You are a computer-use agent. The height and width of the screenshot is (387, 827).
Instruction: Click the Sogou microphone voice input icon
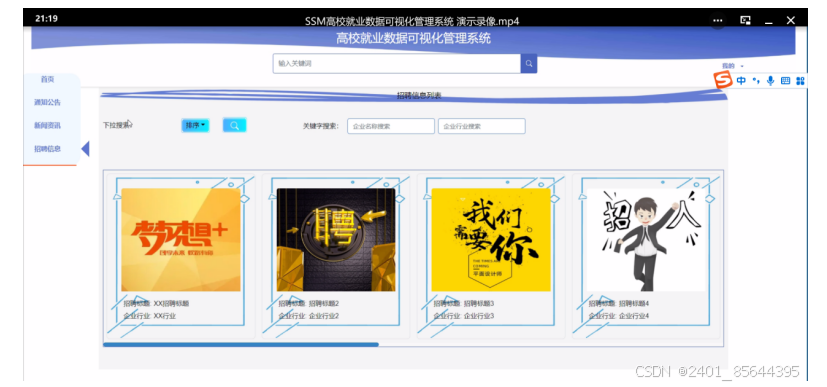click(771, 81)
